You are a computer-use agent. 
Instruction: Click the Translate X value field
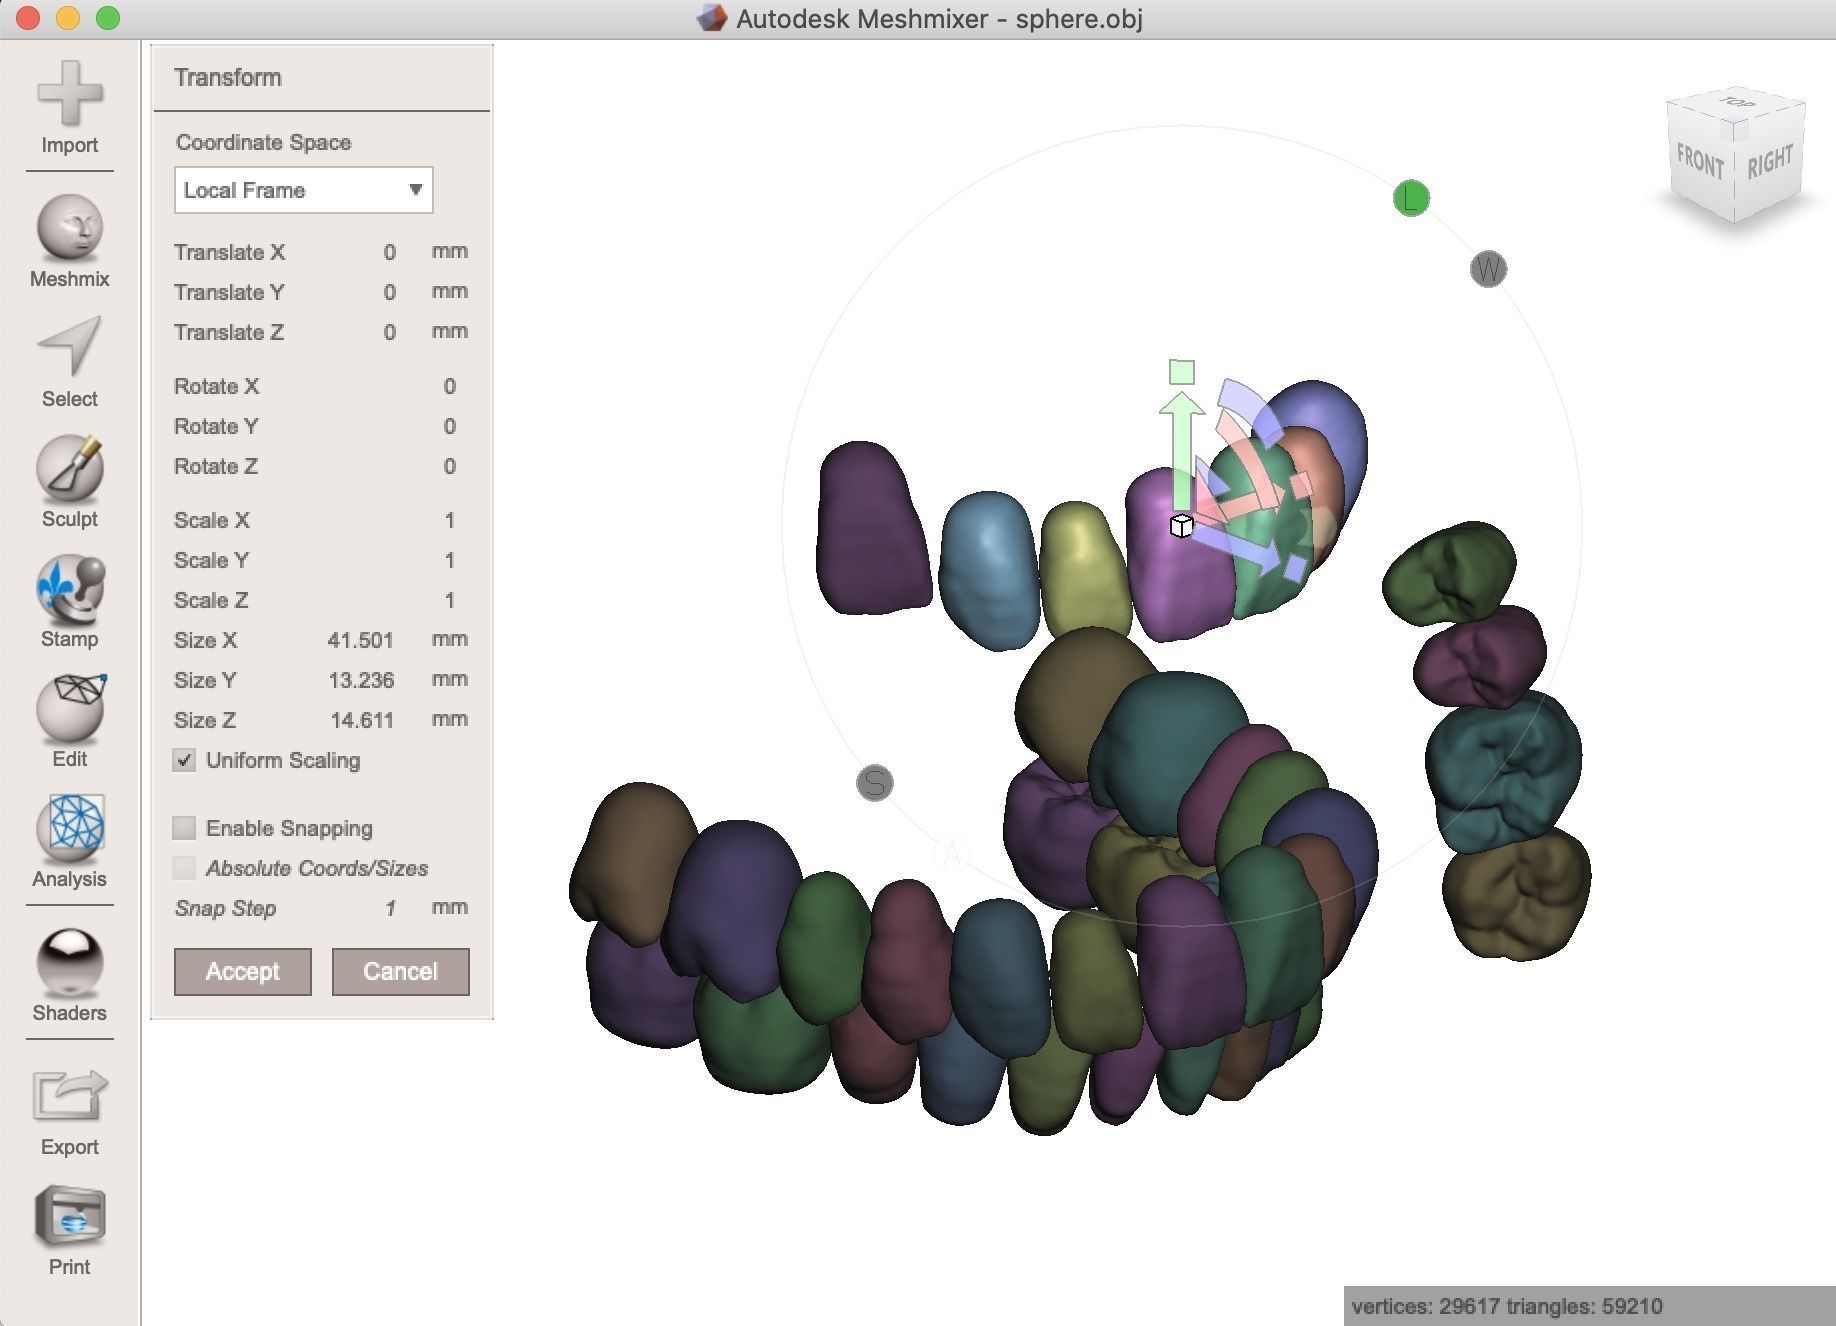pos(389,252)
